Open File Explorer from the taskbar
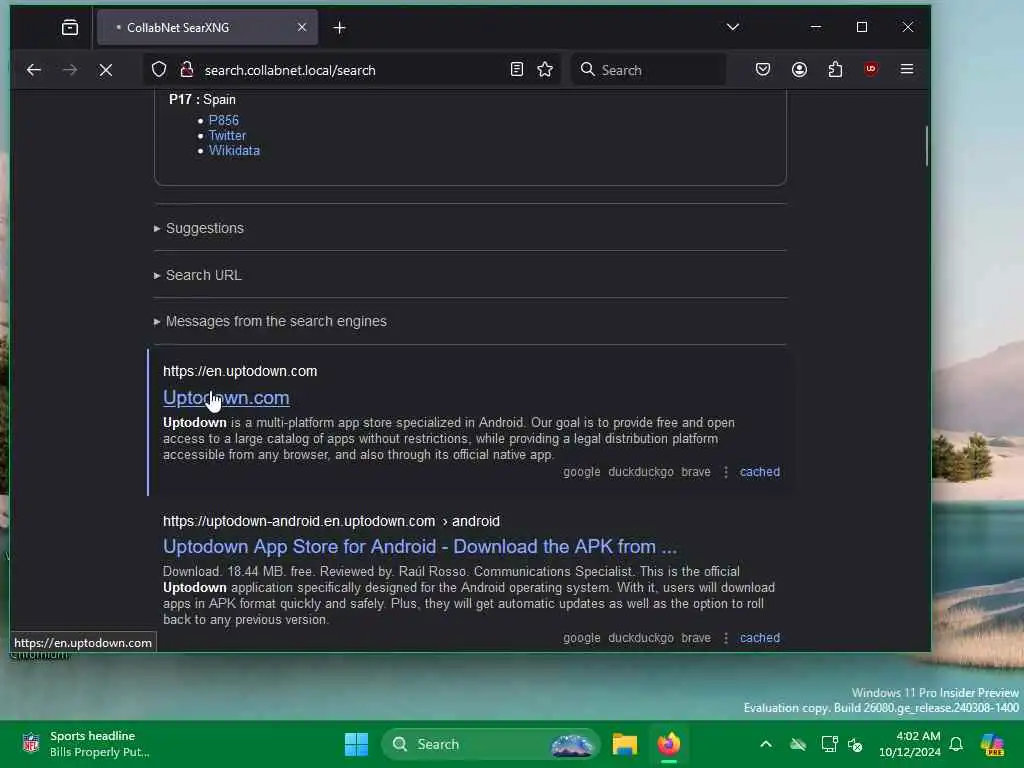1024x768 pixels. tap(625, 744)
